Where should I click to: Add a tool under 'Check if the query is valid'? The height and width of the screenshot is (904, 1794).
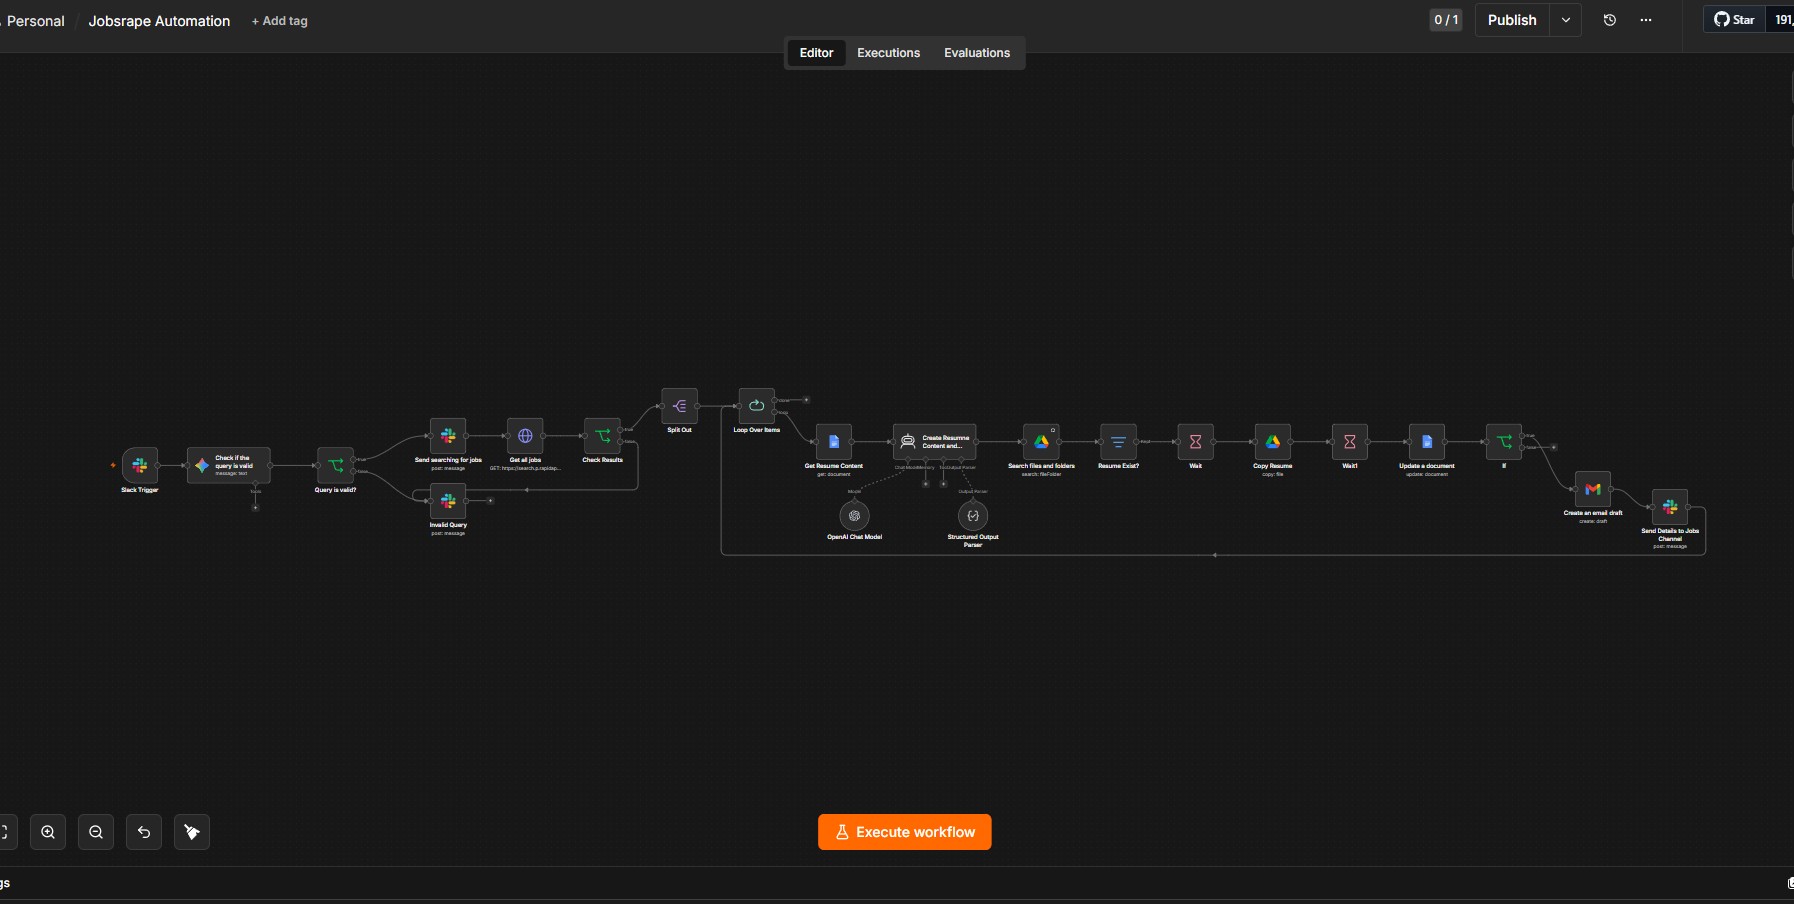[255, 508]
